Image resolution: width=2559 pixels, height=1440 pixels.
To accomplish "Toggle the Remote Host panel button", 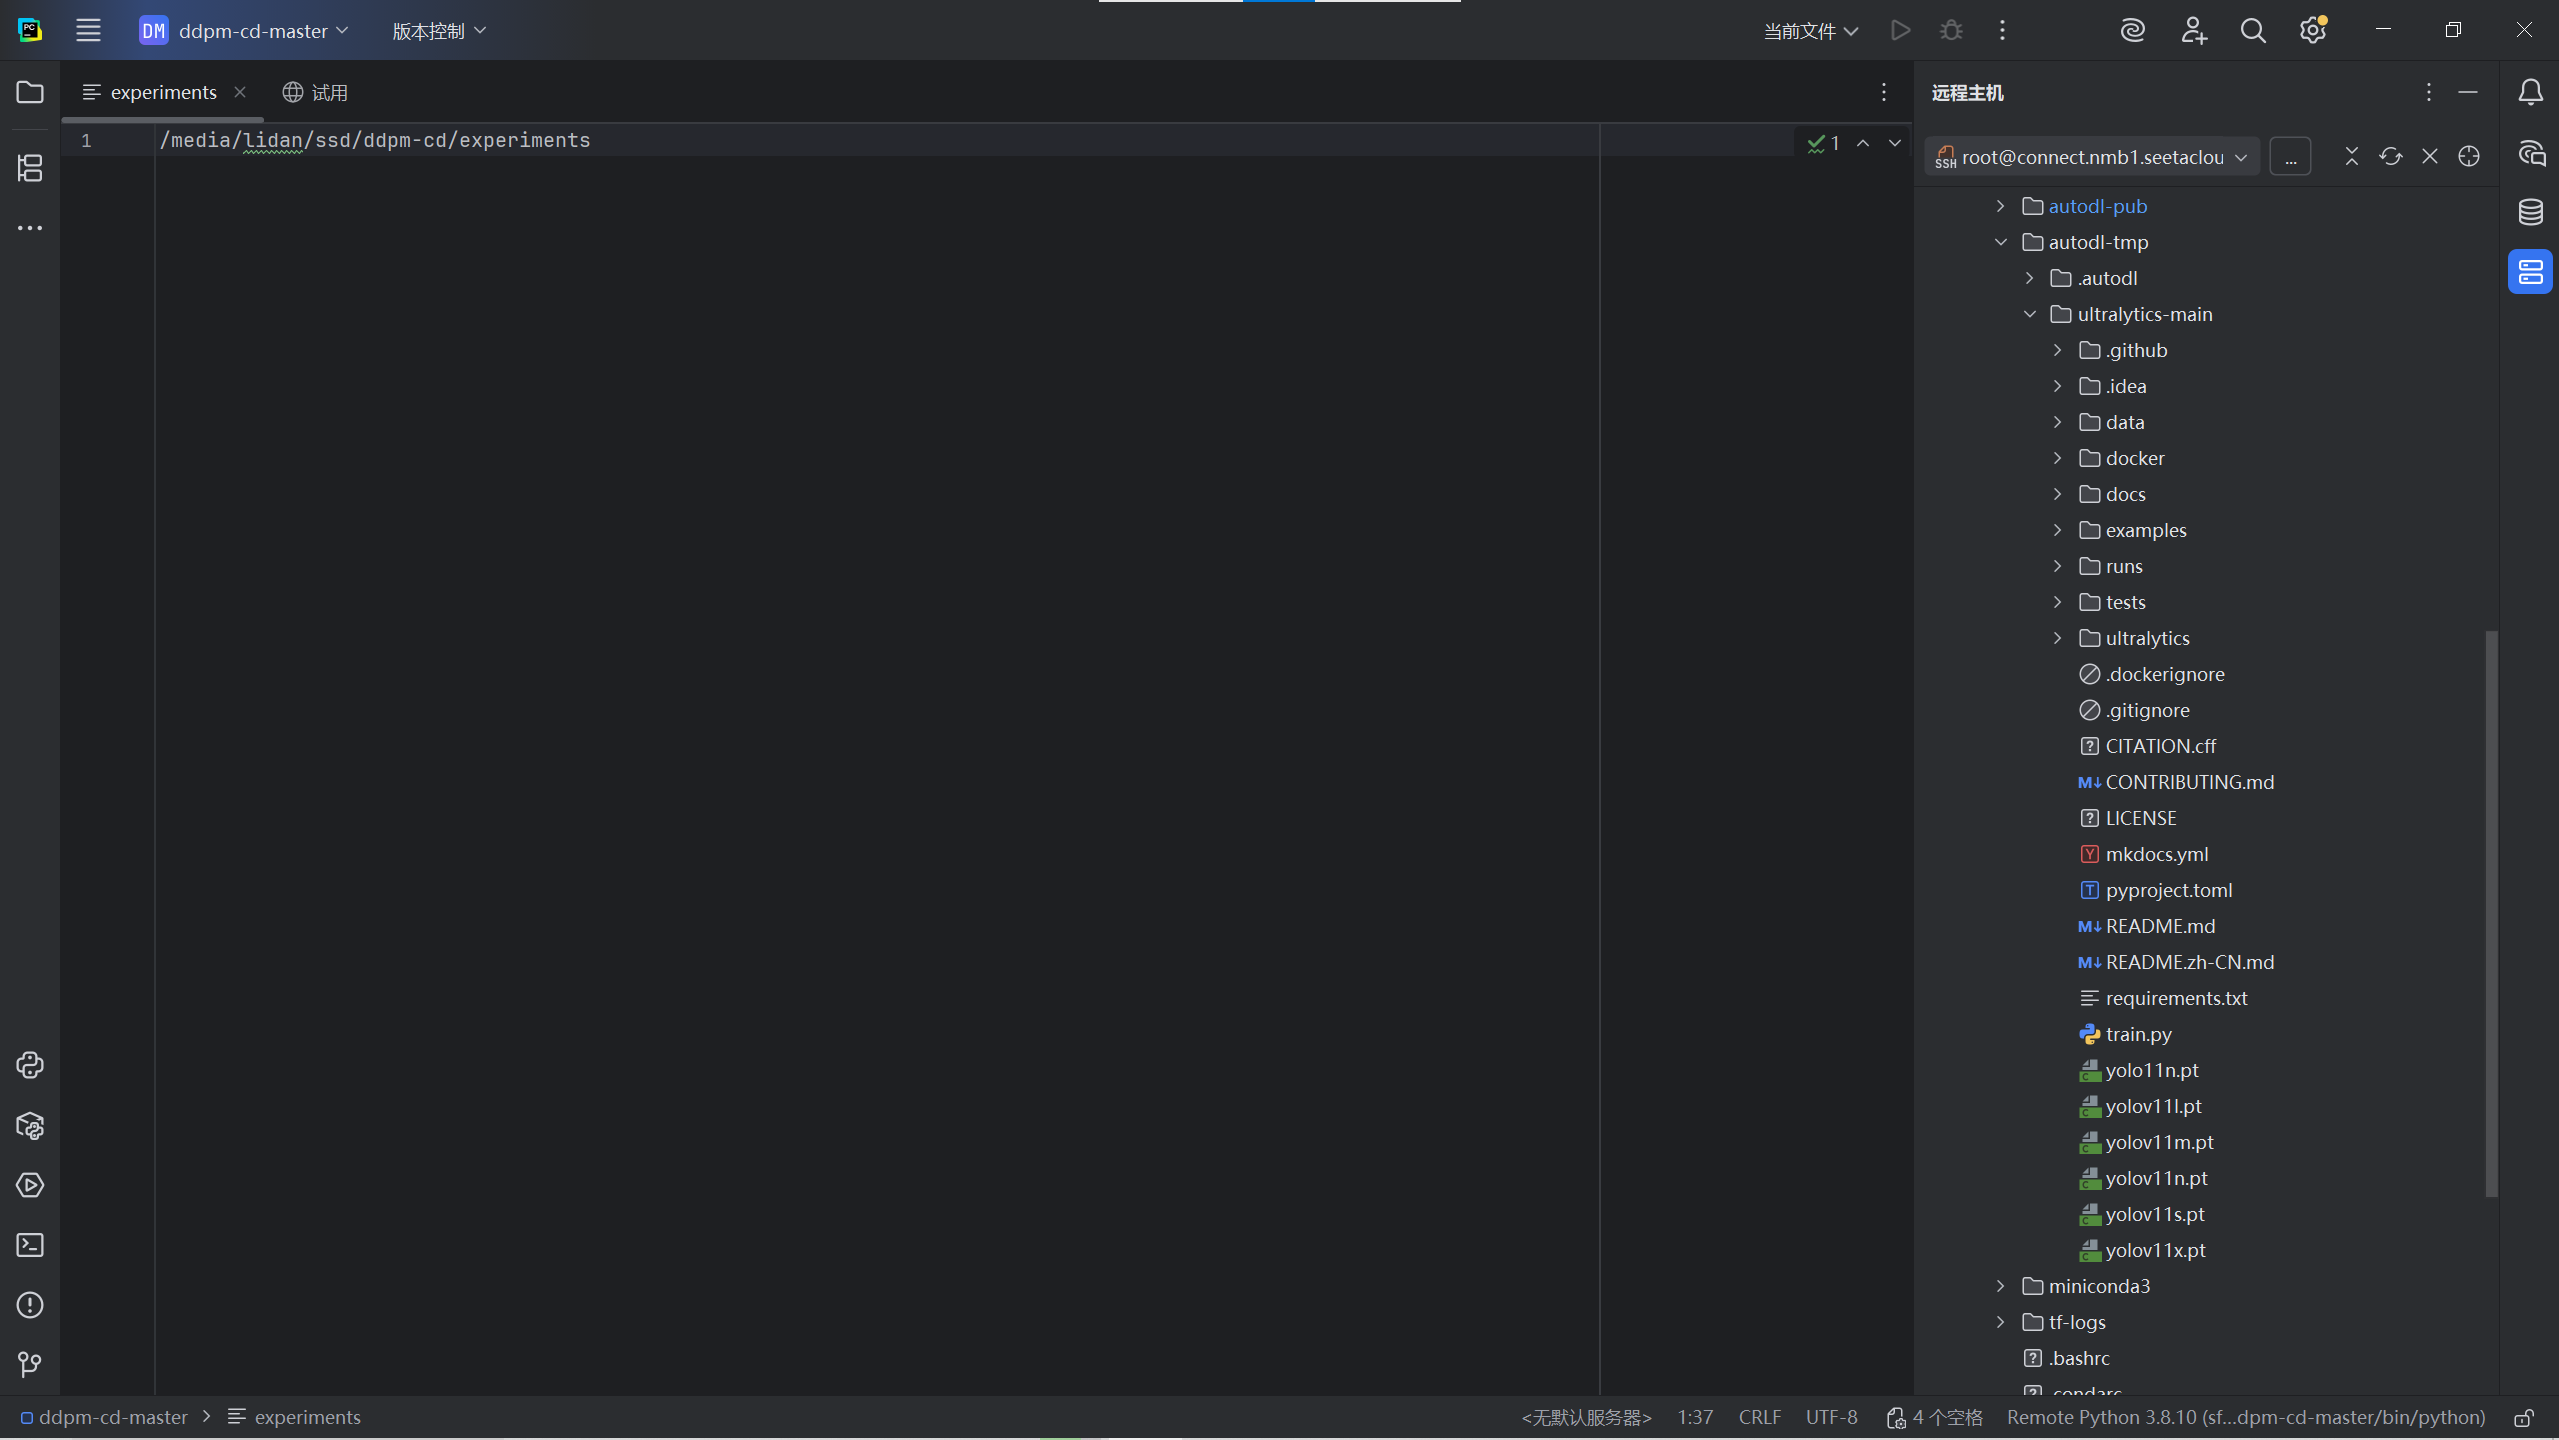I will click(x=2531, y=272).
